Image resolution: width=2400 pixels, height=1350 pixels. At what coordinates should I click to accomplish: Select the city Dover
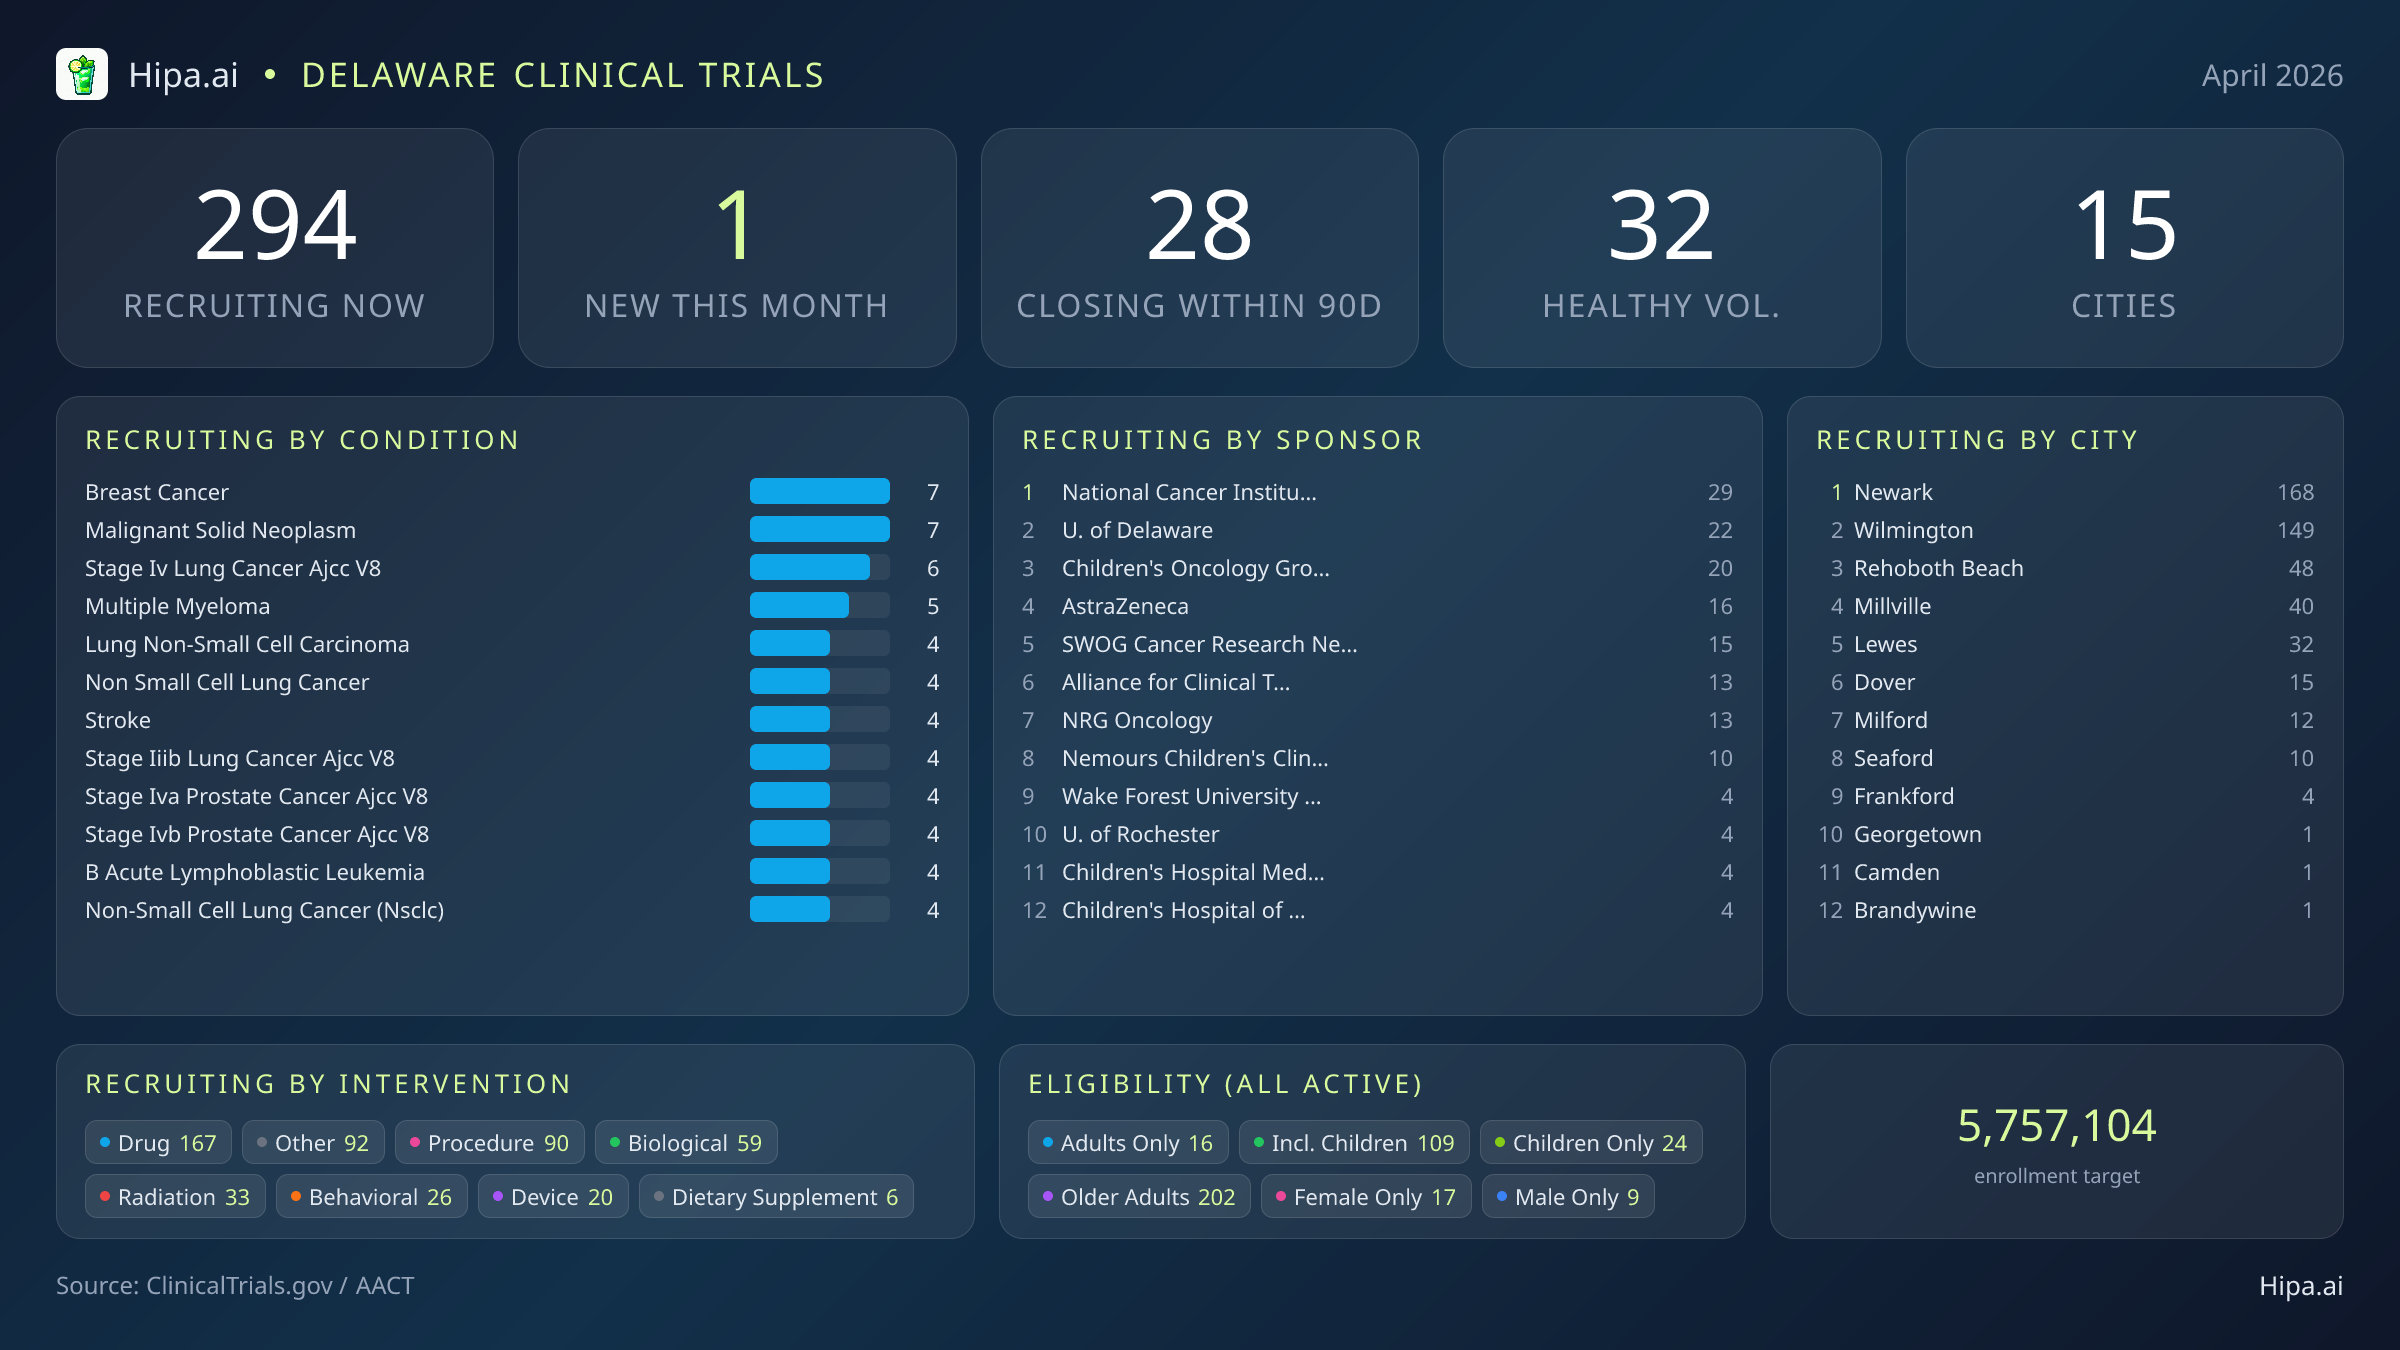2065,682
